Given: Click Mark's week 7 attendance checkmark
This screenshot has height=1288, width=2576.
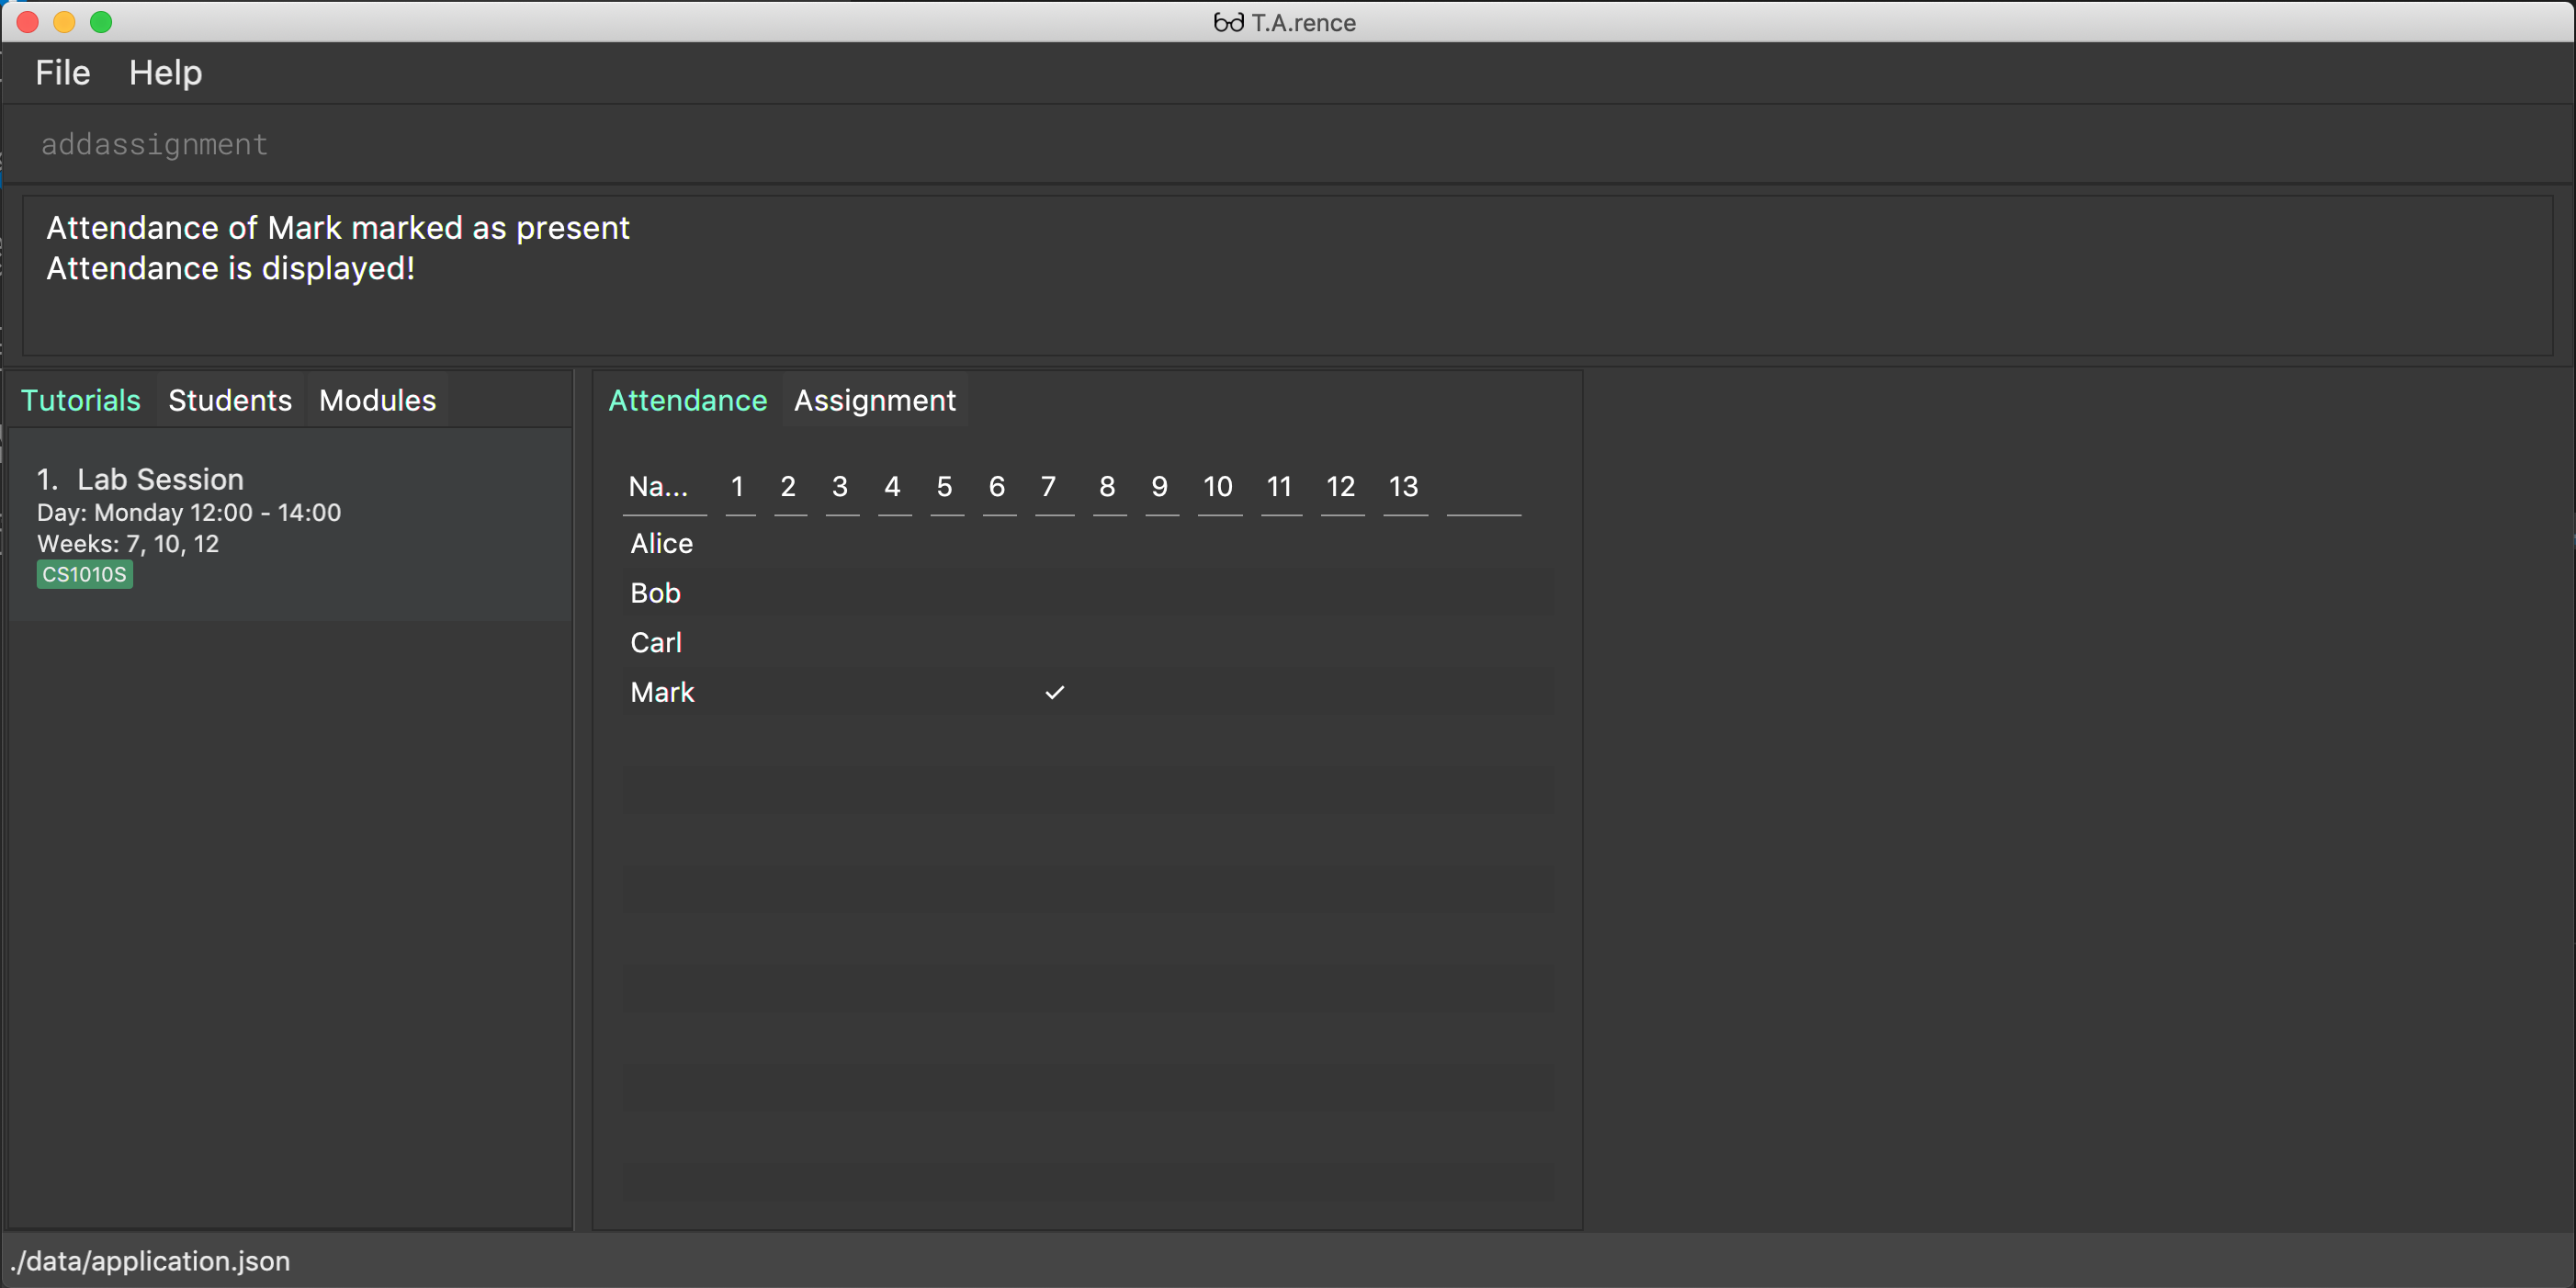Looking at the screenshot, I should pyautogui.click(x=1054, y=692).
